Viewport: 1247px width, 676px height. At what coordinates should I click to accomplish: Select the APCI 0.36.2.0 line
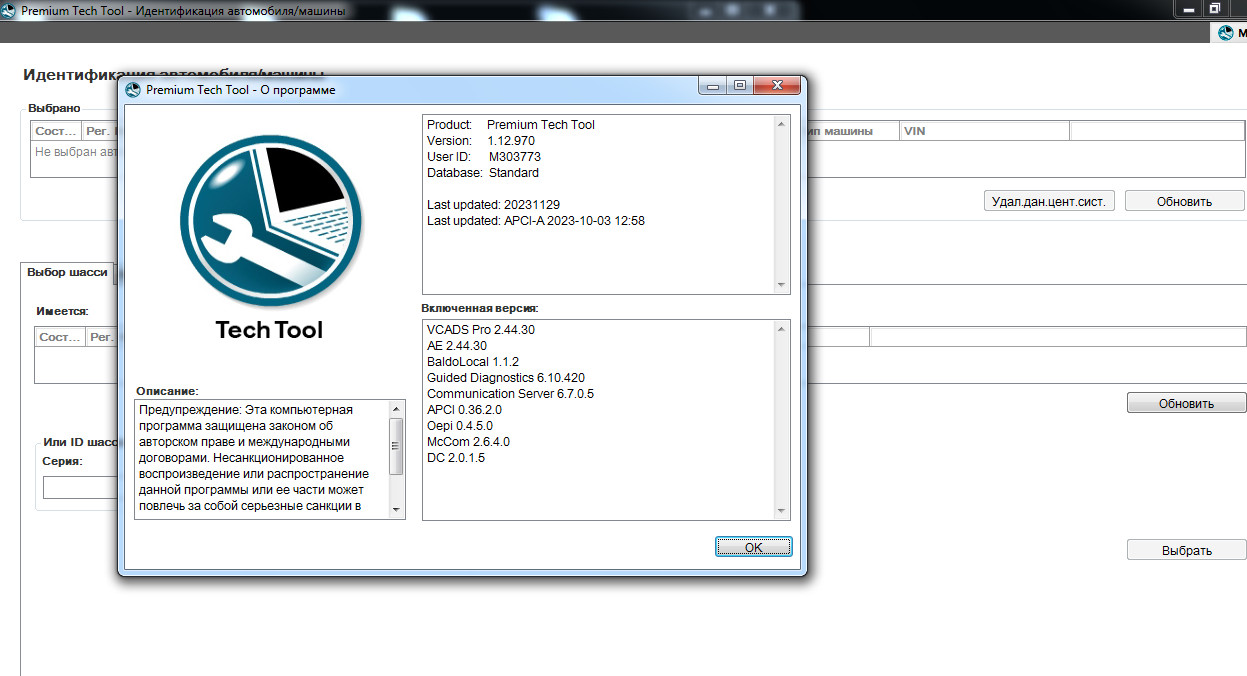pyautogui.click(x=464, y=409)
